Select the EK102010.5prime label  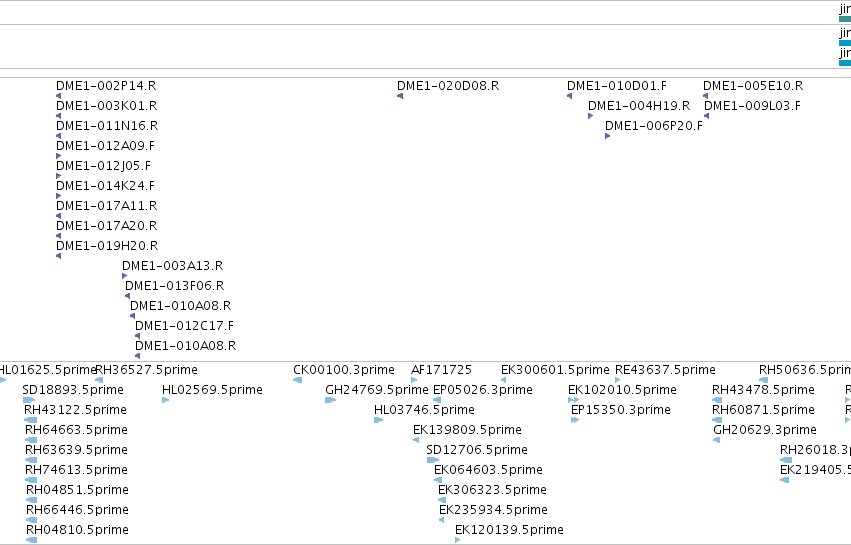(x=623, y=390)
